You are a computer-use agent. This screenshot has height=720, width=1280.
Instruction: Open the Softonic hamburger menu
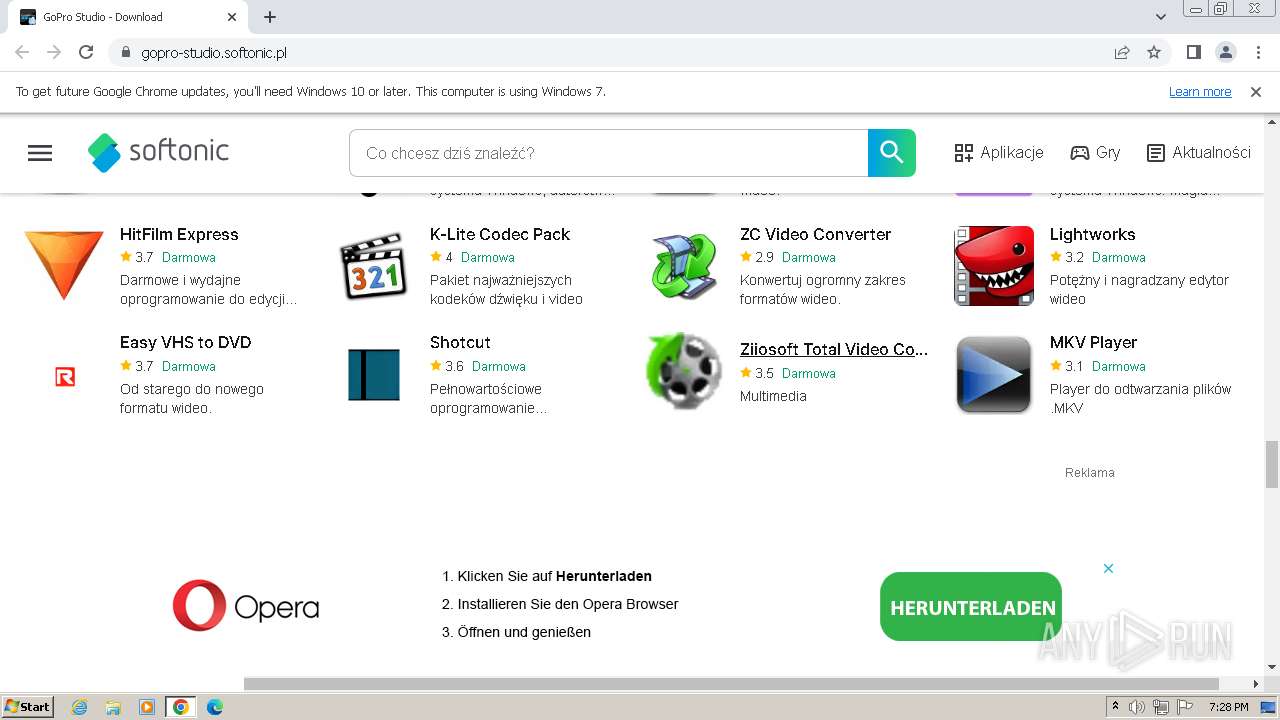pos(40,153)
